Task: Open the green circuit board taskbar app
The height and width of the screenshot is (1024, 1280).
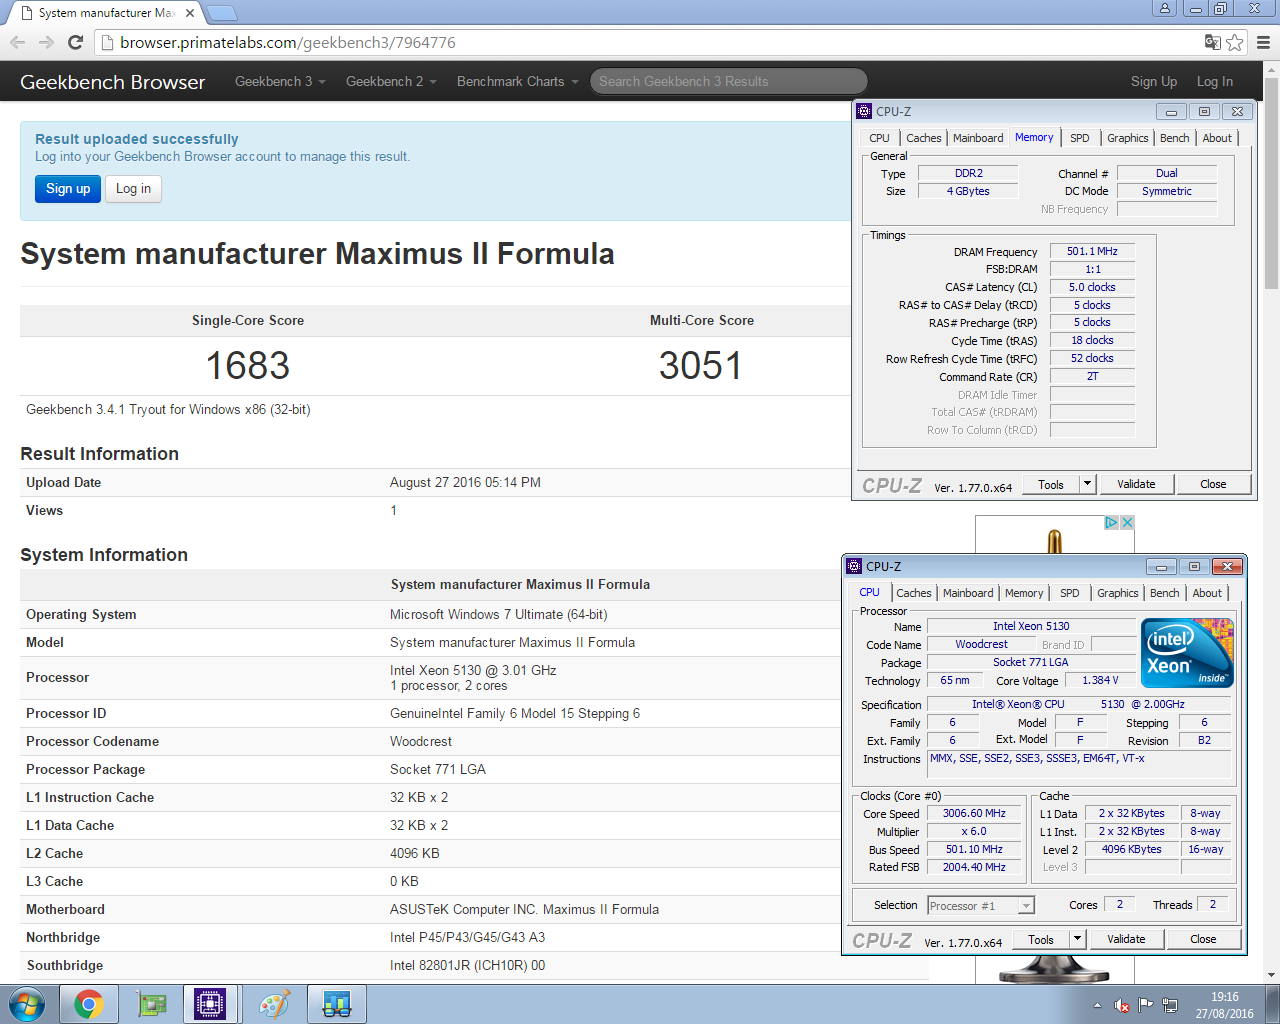Action: click(x=151, y=1004)
